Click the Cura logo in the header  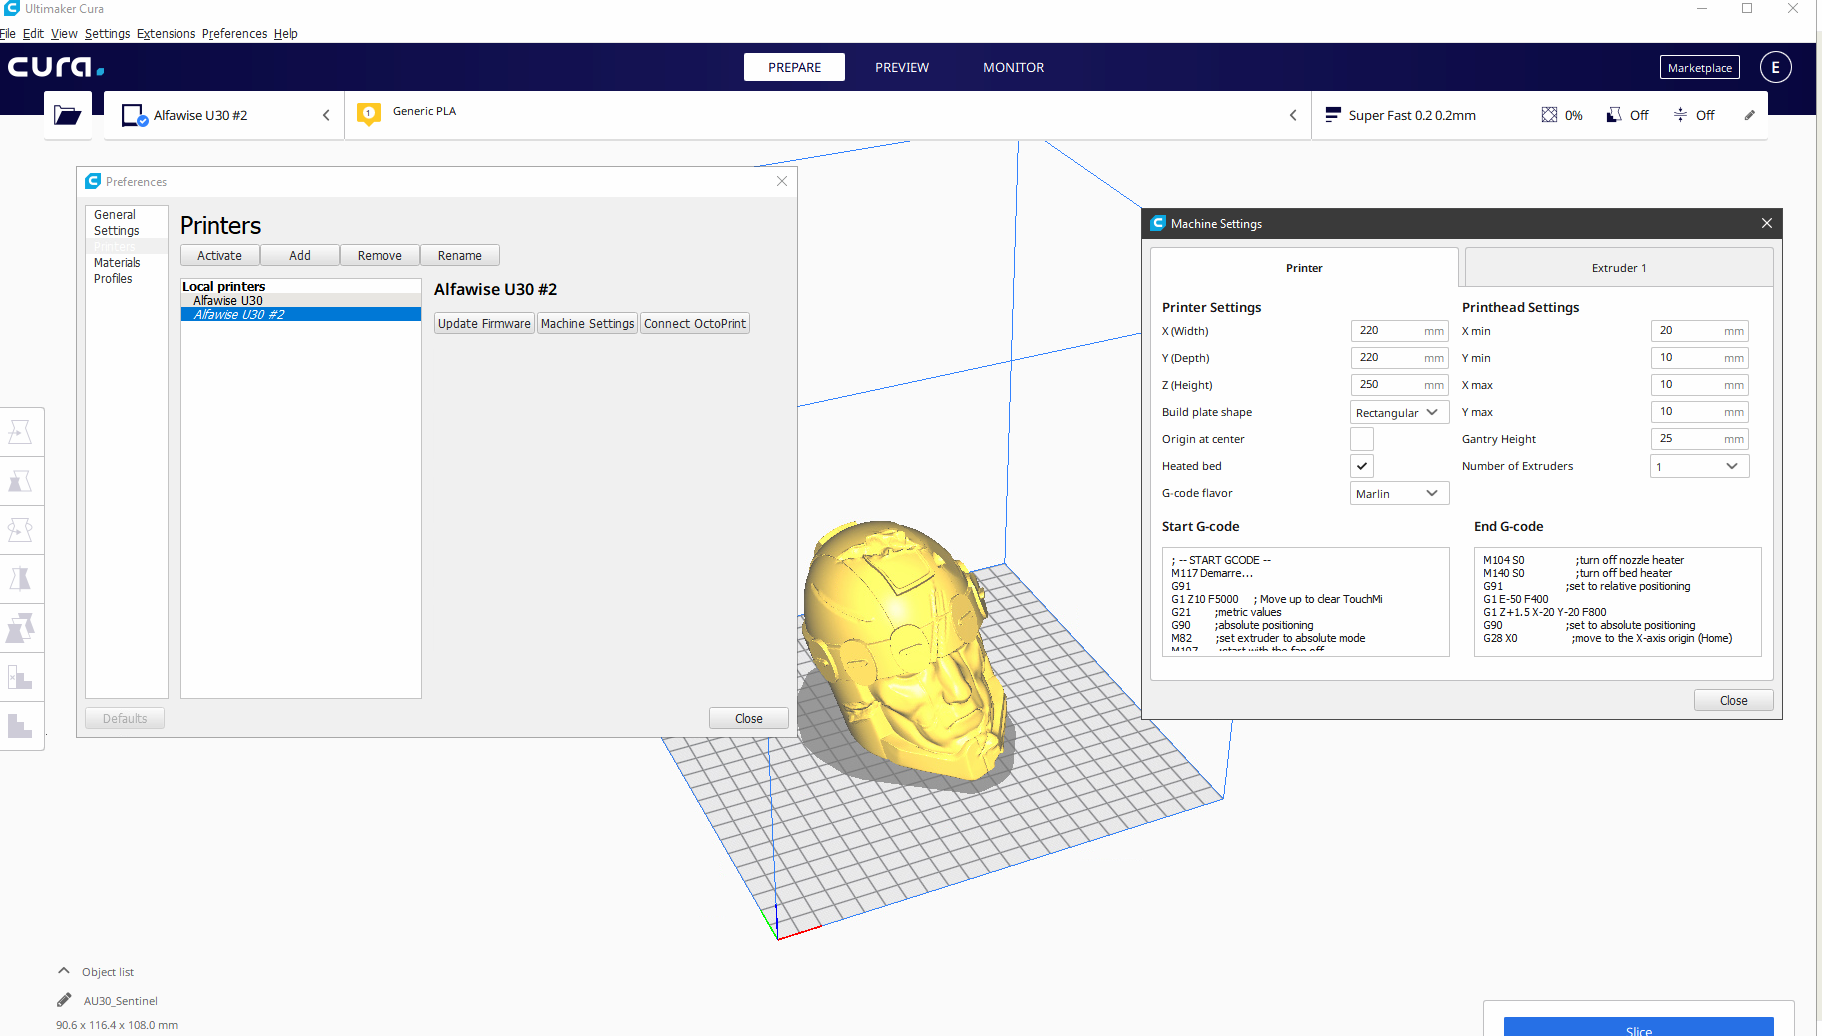56,67
